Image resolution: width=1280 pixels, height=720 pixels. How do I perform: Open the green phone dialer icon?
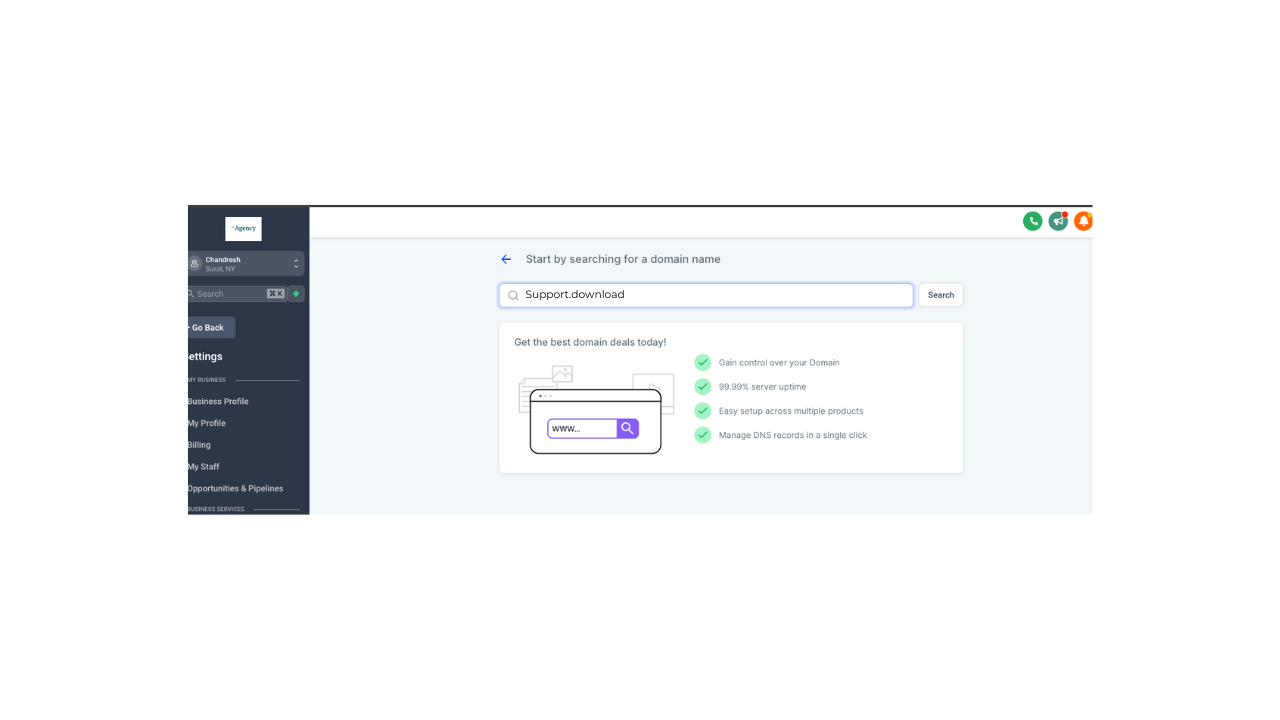click(x=1033, y=221)
